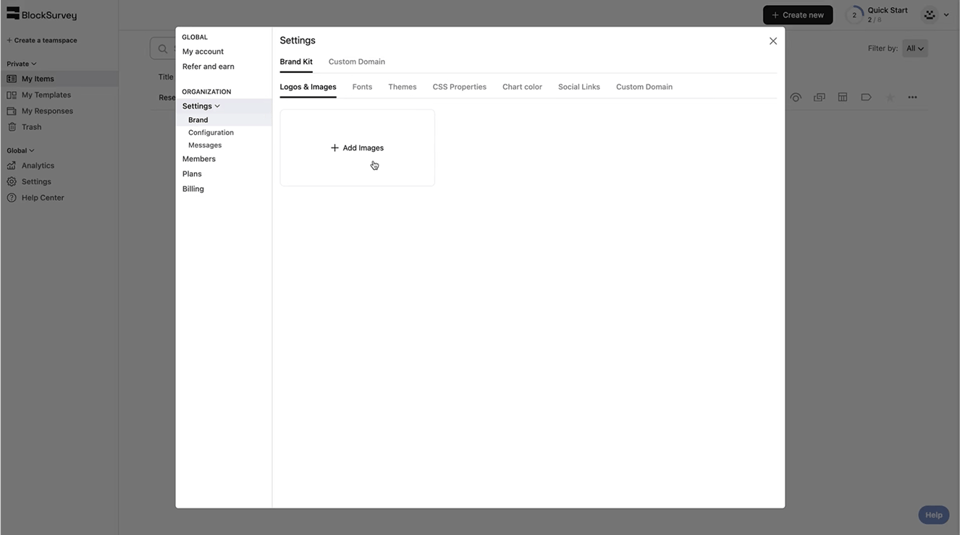Viewport: 960px width, 535px height.
Task: Click the My Responses sidebar icon
Action: tap(12, 111)
